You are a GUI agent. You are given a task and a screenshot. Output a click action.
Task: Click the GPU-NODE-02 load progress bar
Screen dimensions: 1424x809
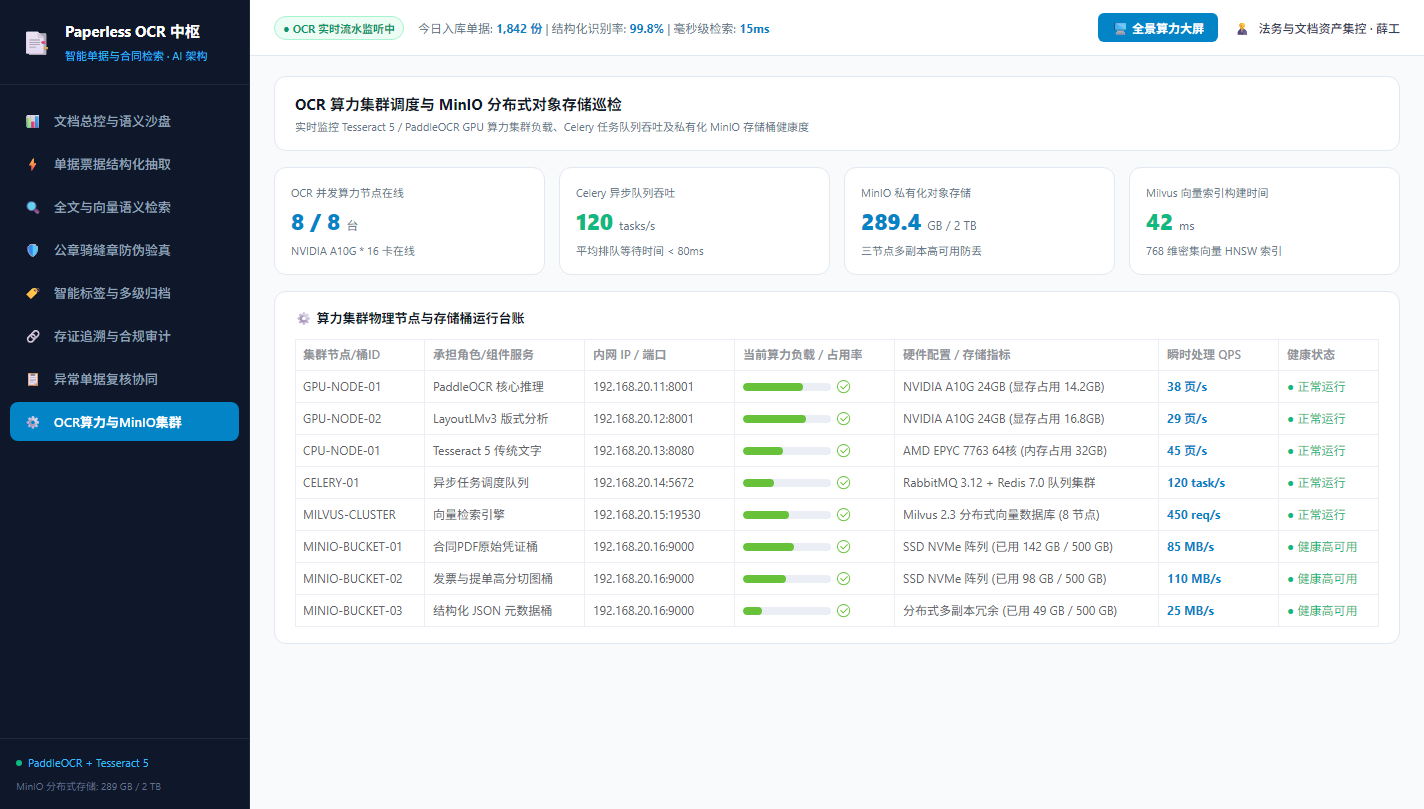pos(786,418)
